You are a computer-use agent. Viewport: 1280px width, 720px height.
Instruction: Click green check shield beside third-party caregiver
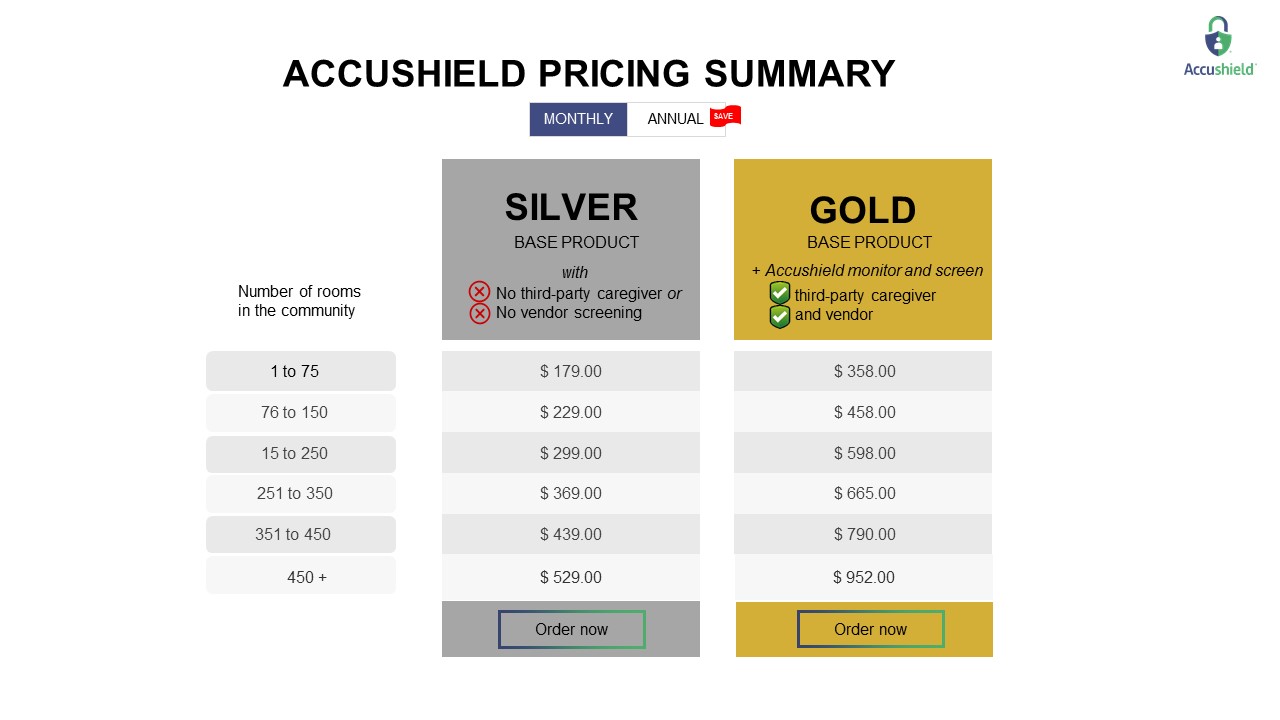point(780,293)
